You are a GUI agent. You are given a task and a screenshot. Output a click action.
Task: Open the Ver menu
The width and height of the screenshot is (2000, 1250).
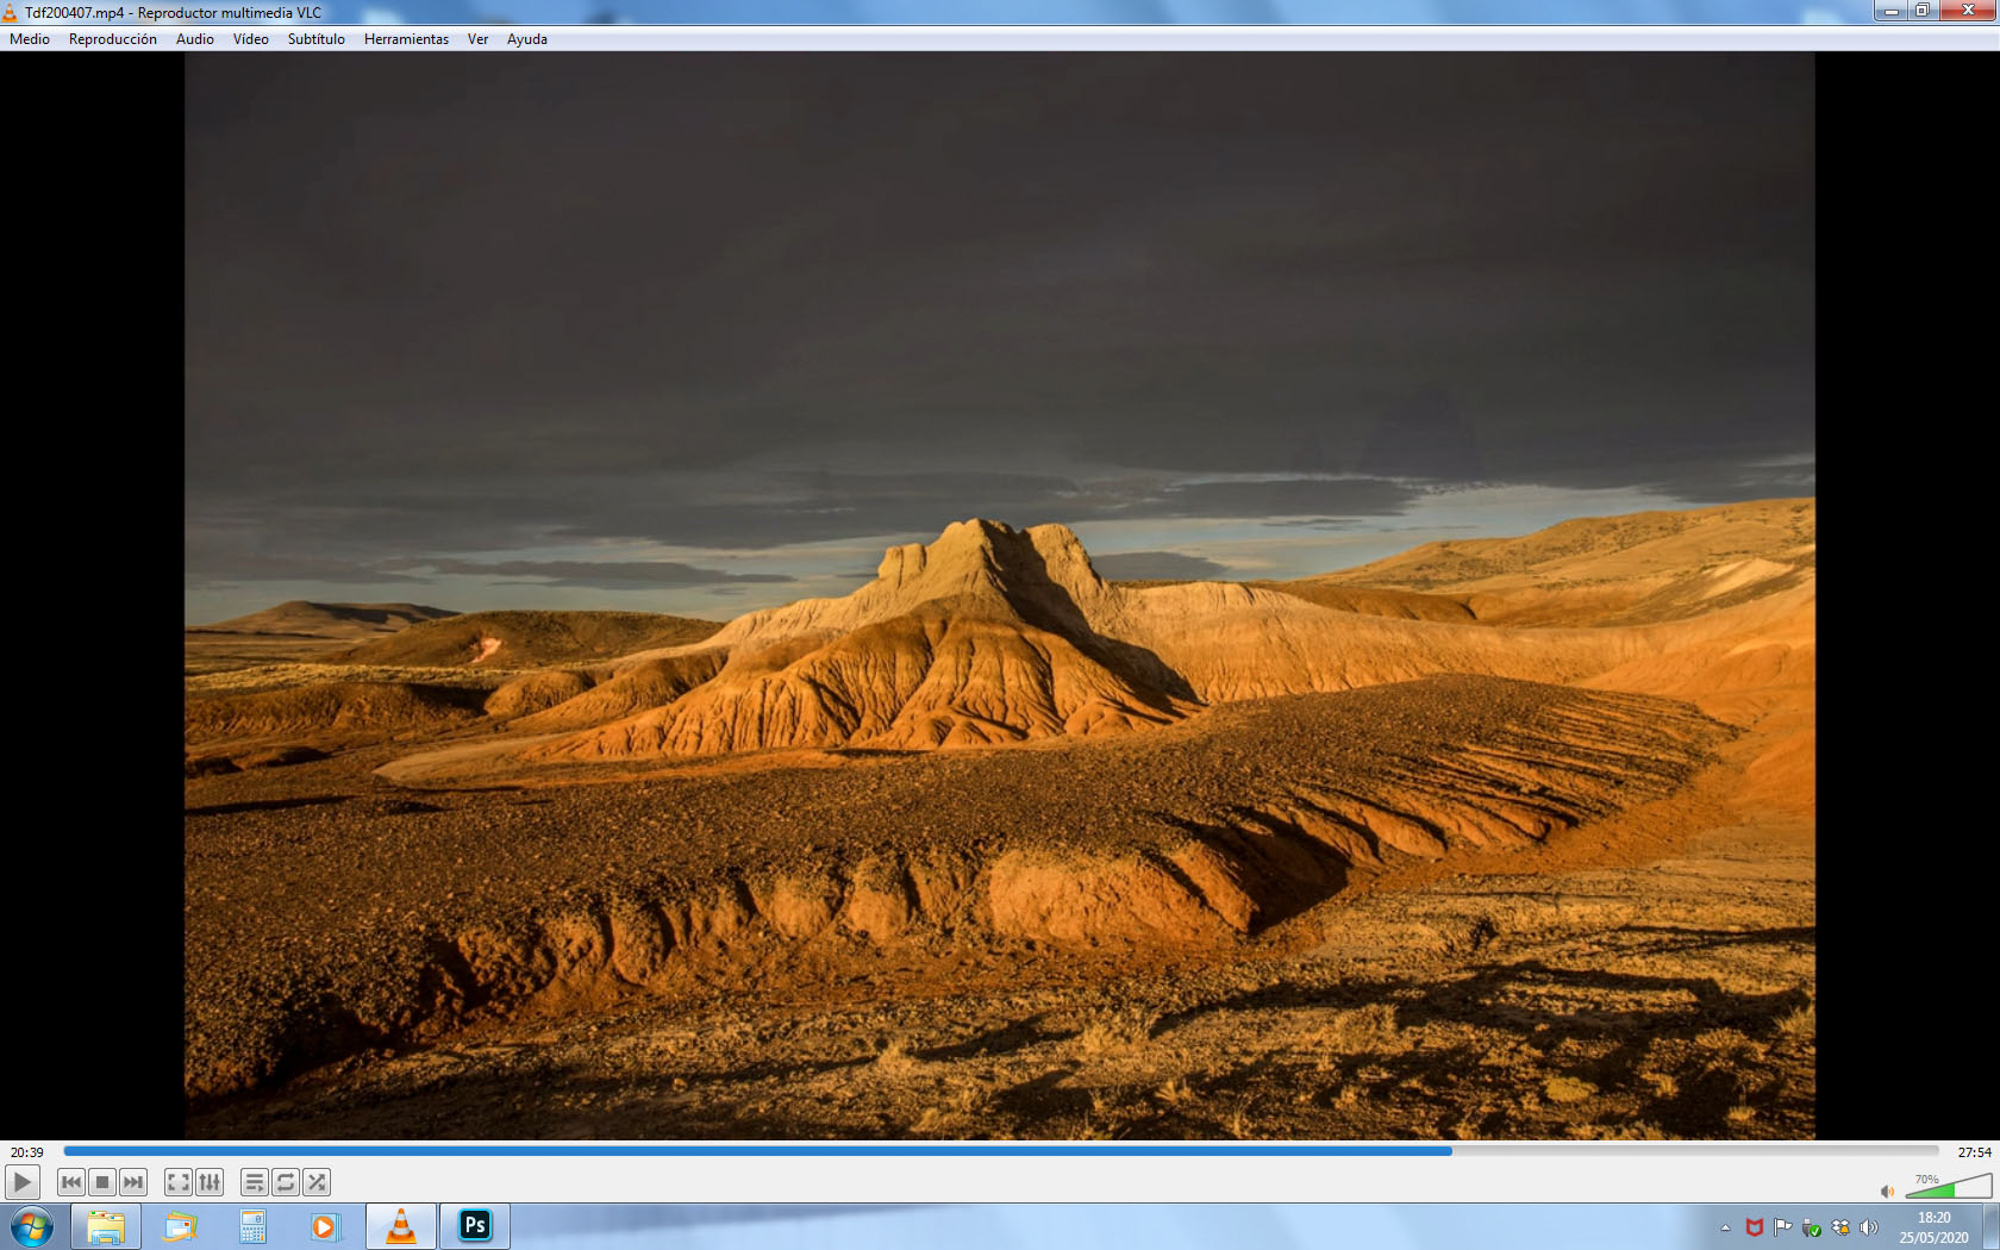478,39
